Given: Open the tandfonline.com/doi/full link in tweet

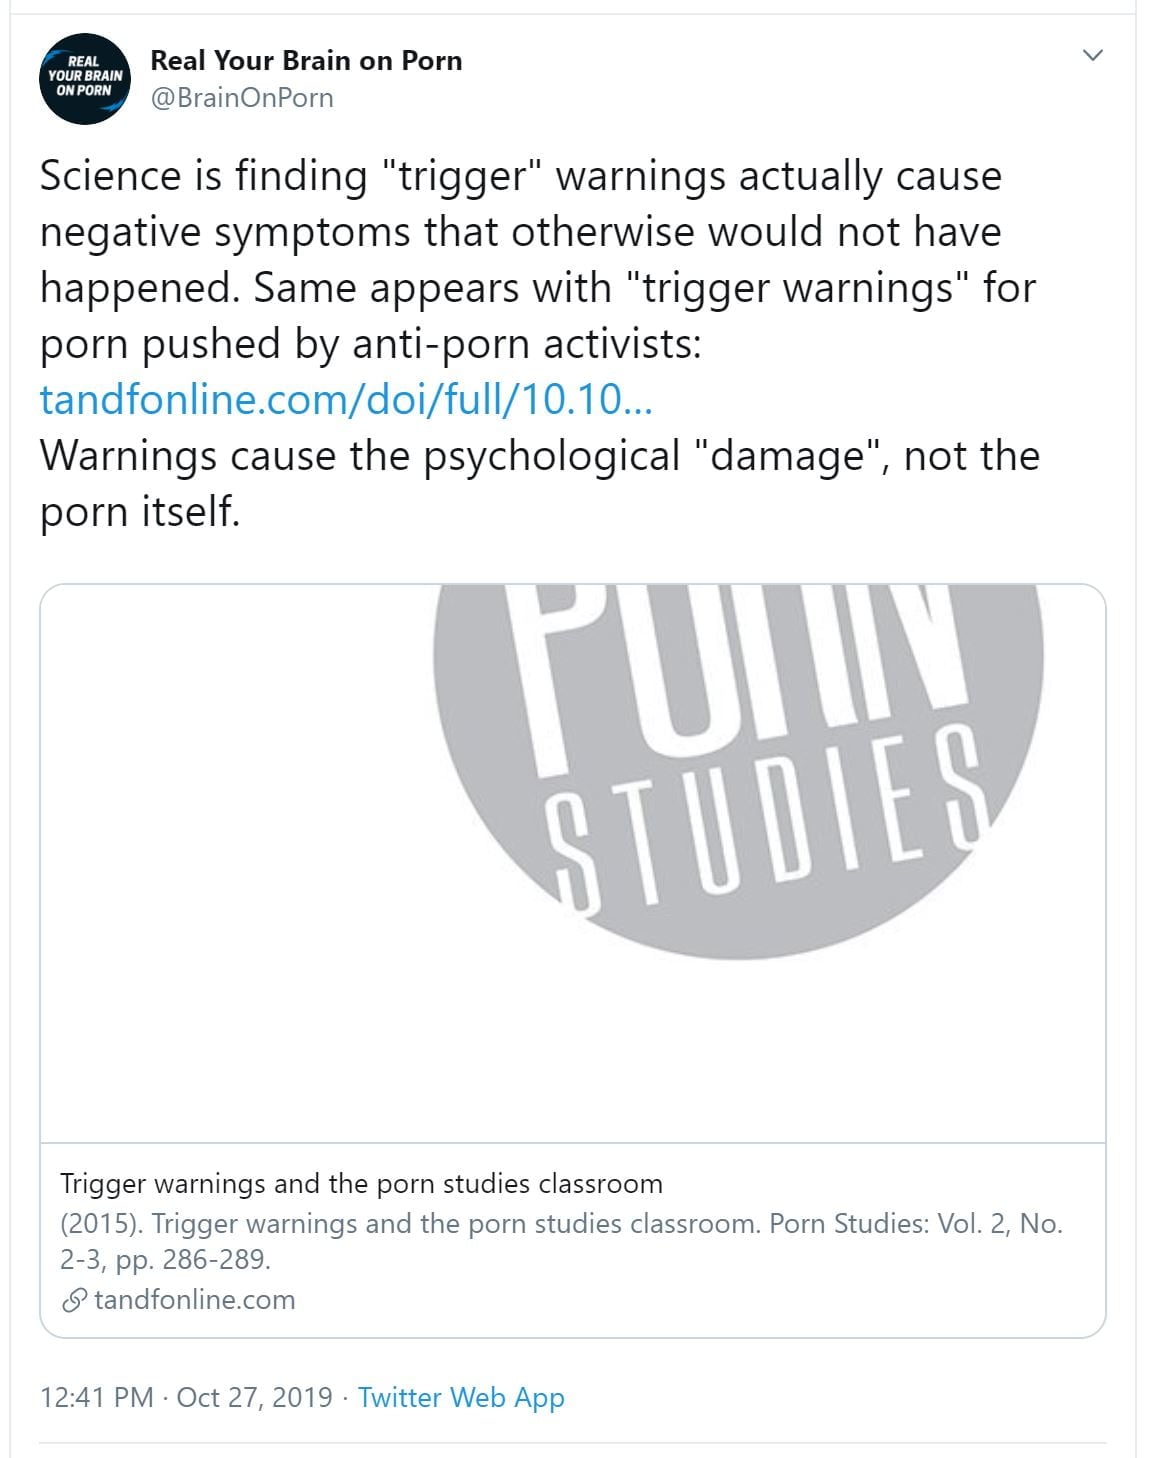Looking at the screenshot, I should coord(346,400).
